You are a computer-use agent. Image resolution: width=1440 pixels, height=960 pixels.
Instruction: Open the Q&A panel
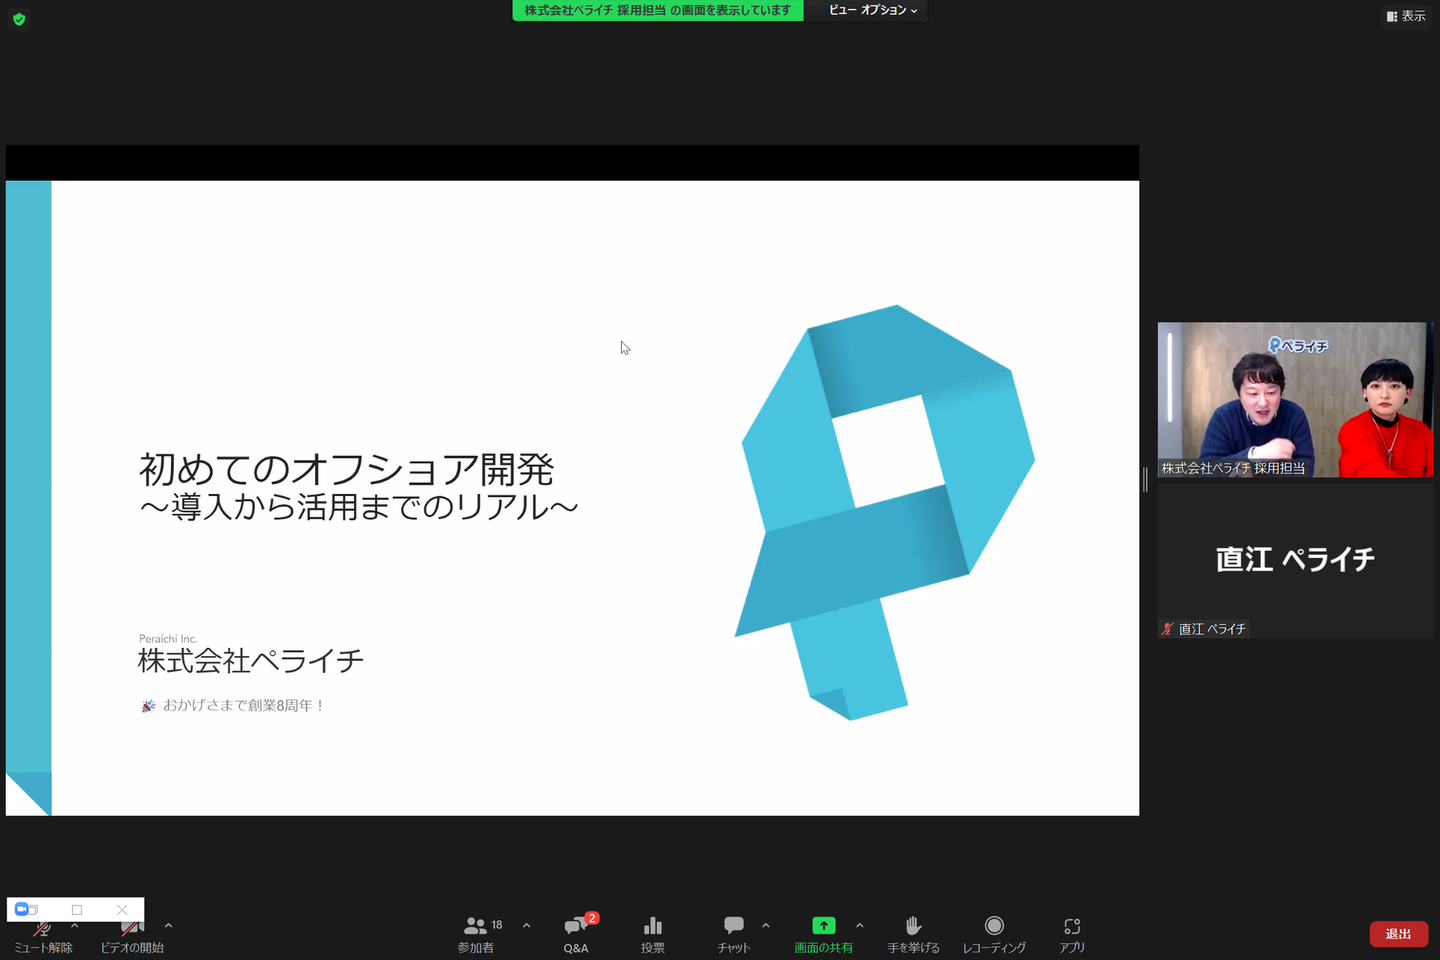[x=576, y=935]
